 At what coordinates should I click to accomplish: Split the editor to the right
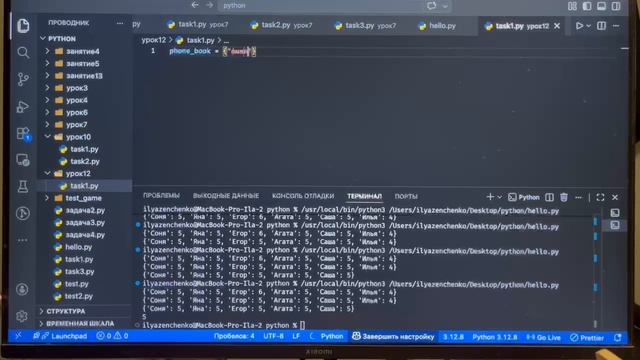[x=601, y=26]
